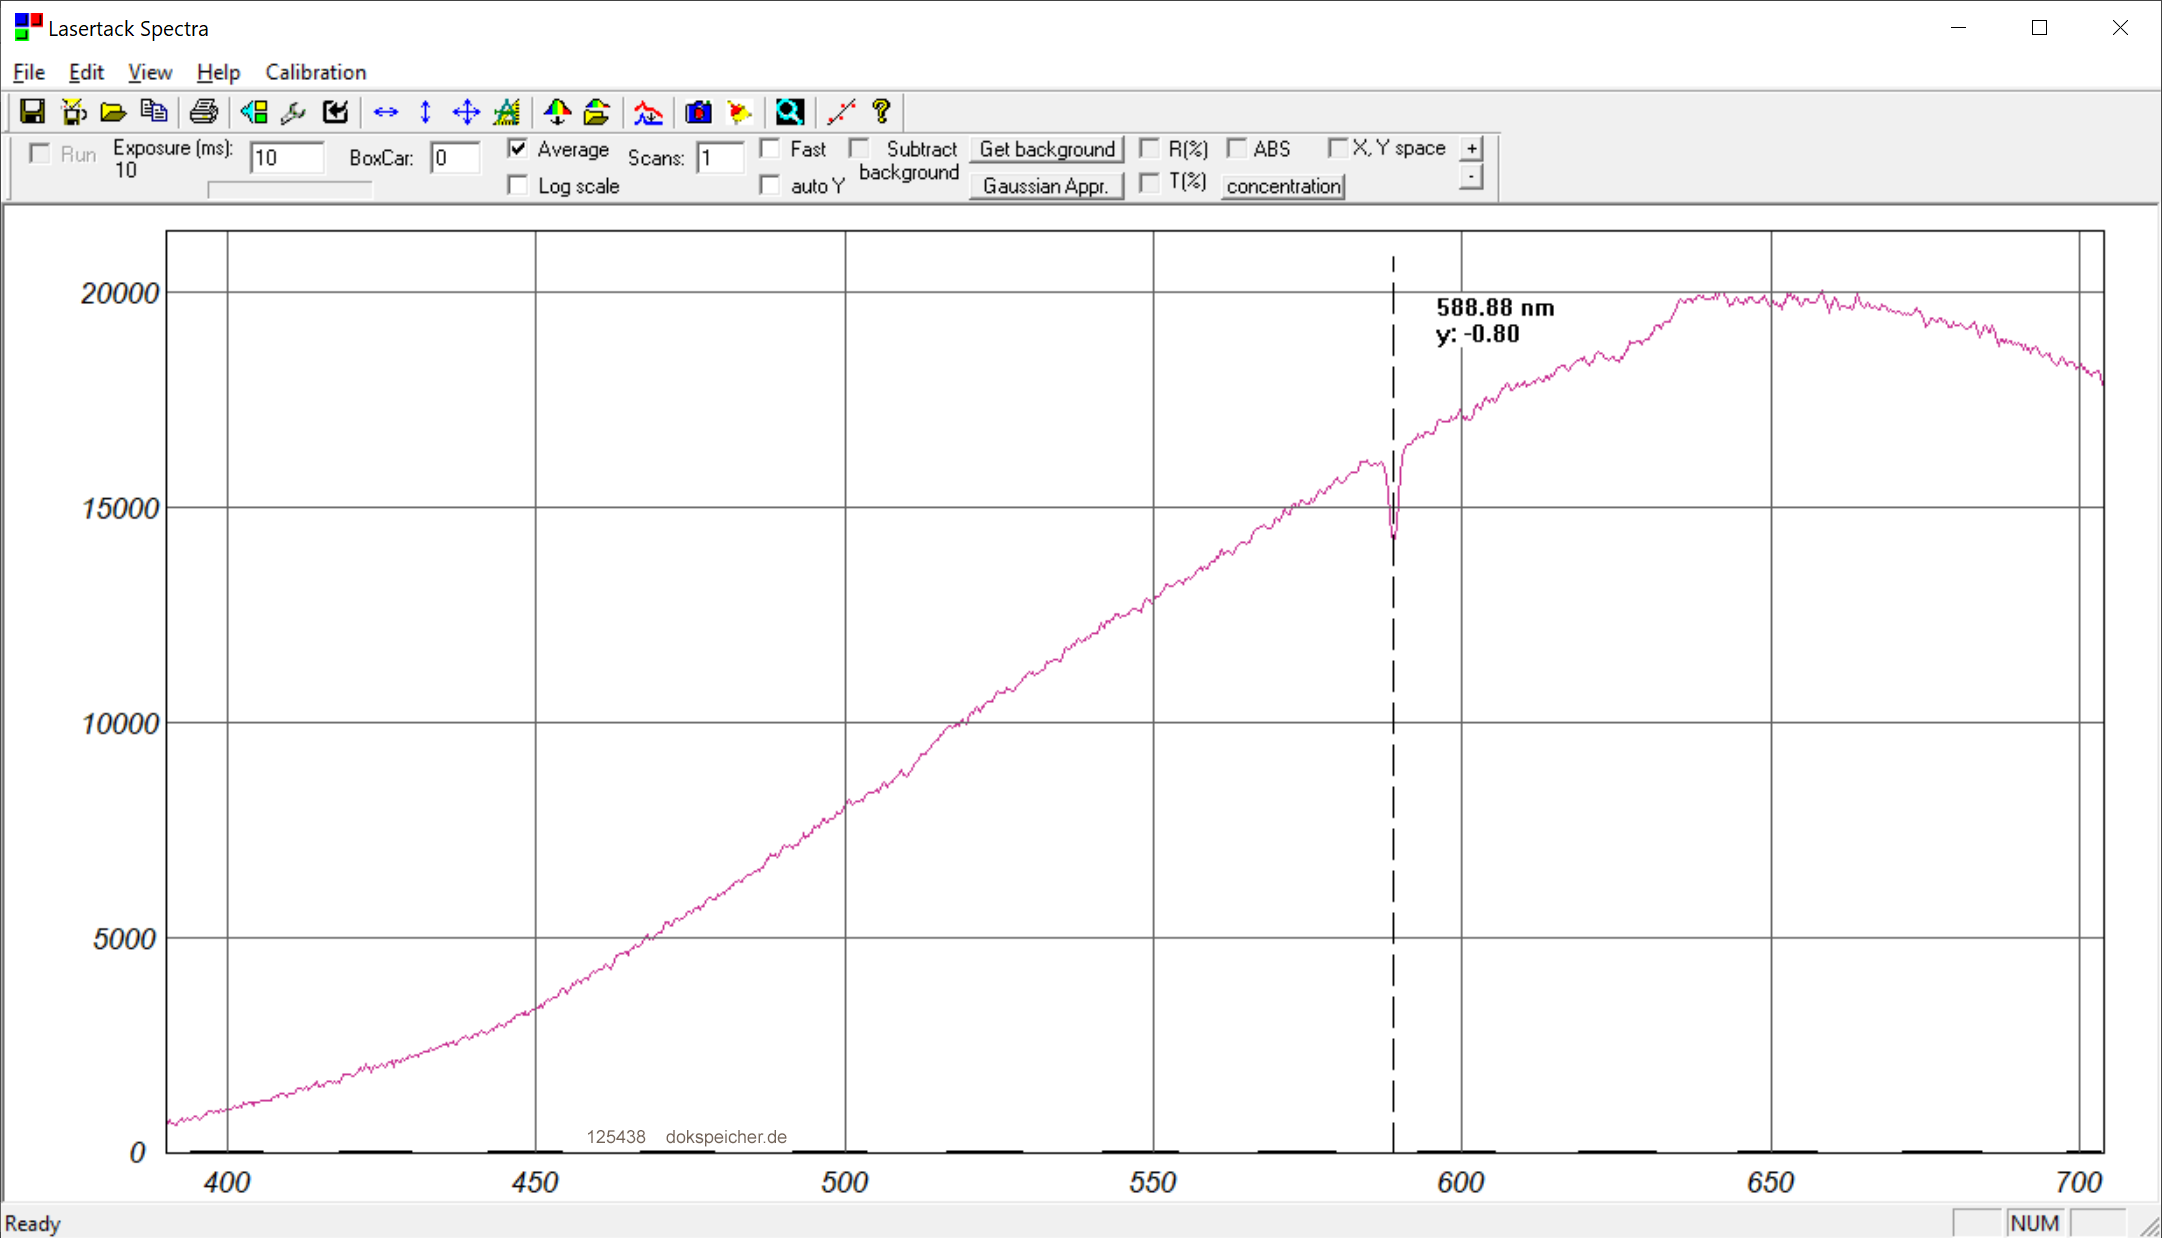Click the printer icon
Screen dimensions: 2162x1238
pos(204,112)
